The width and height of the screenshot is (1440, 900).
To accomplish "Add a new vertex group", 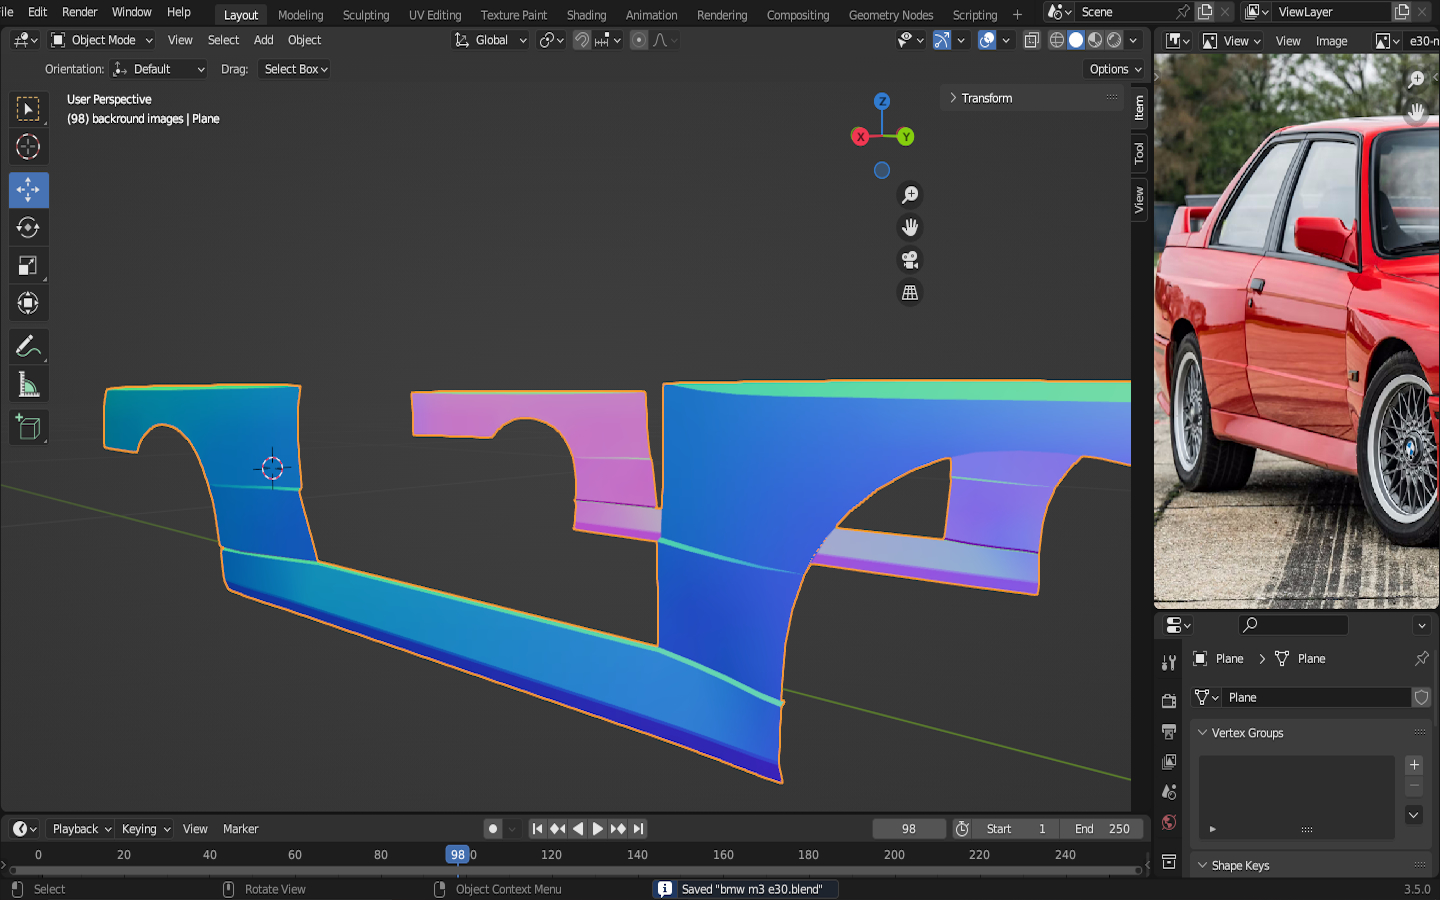I will [x=1414, y=765].
